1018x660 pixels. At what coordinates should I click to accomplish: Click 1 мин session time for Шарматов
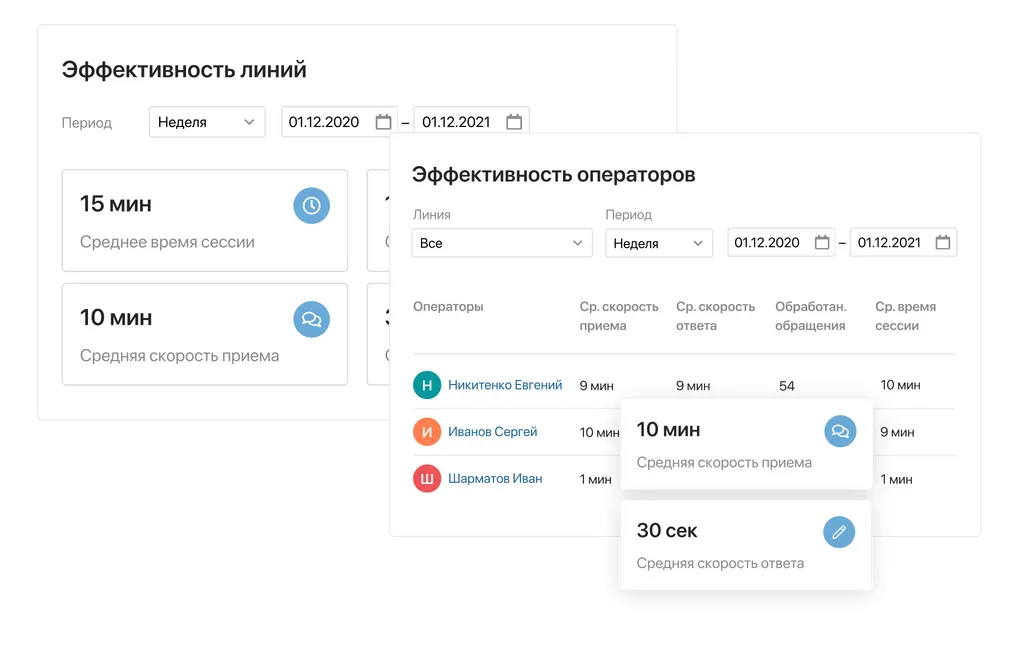(x=896, y=480)
